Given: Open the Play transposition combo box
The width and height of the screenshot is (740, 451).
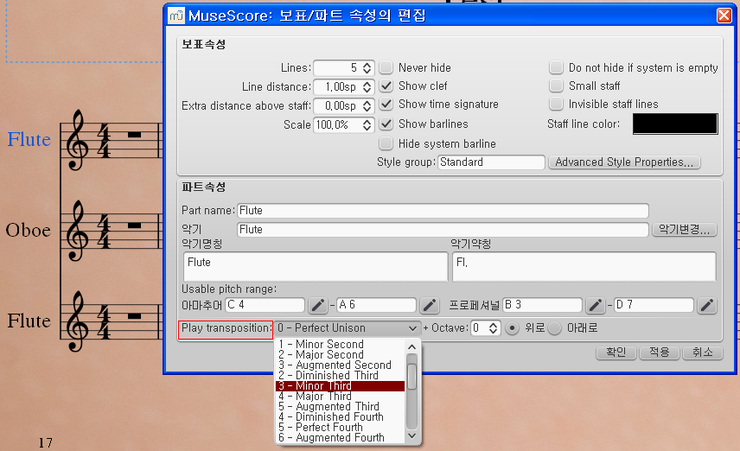Looking at the screenshot, I should 347,328.
